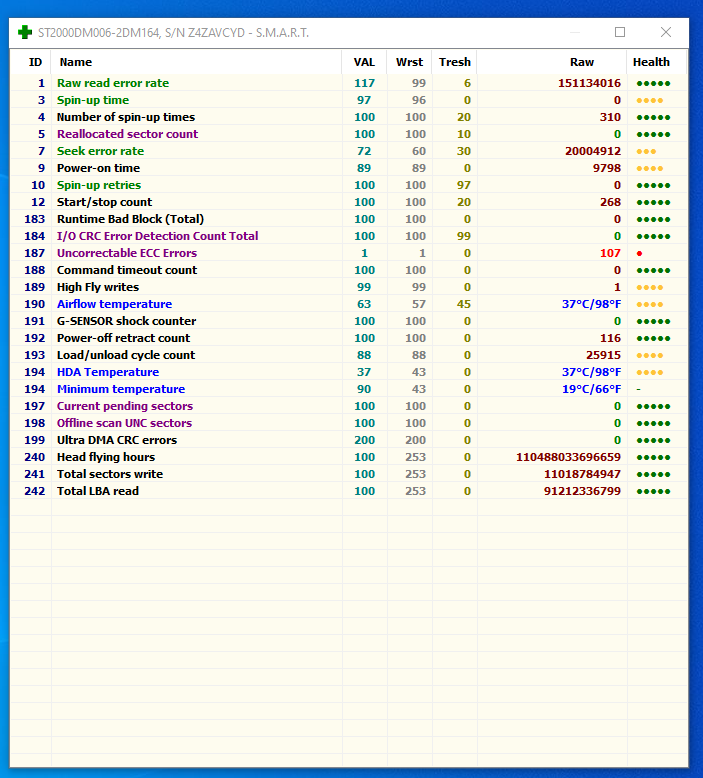
Task: Click yellow health dots for Load/unload cycle count
Action: pos(650,355)
